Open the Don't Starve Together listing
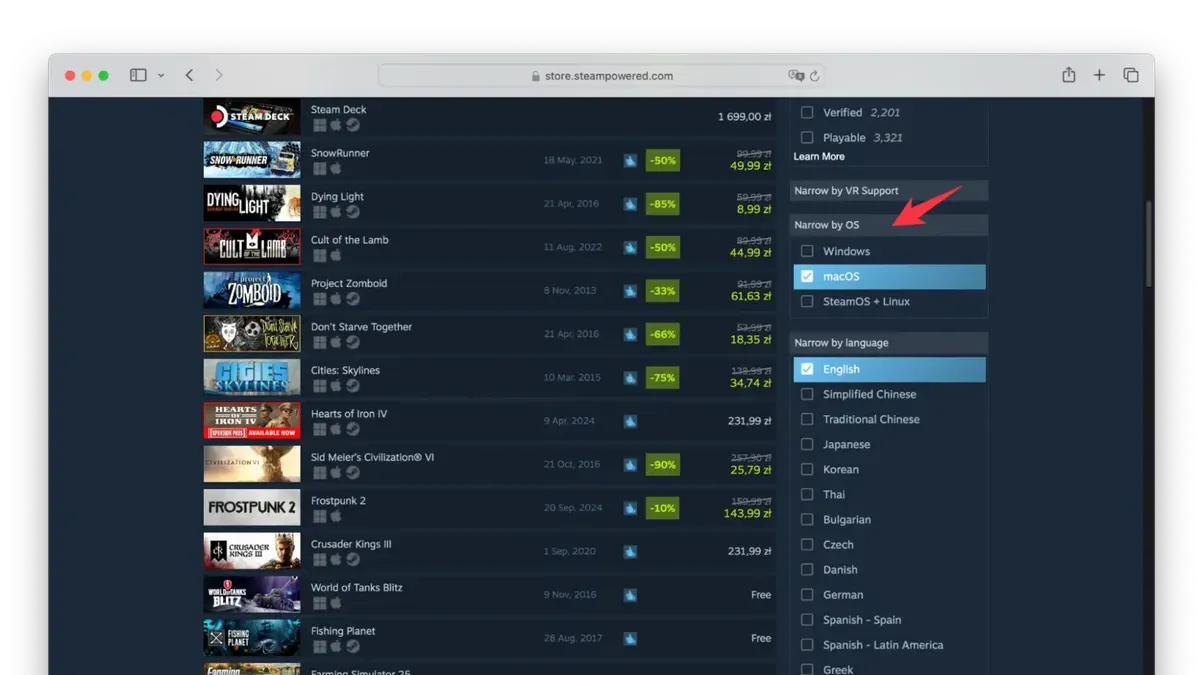Screen dimensions: 1200x675 tap(489, 334)
